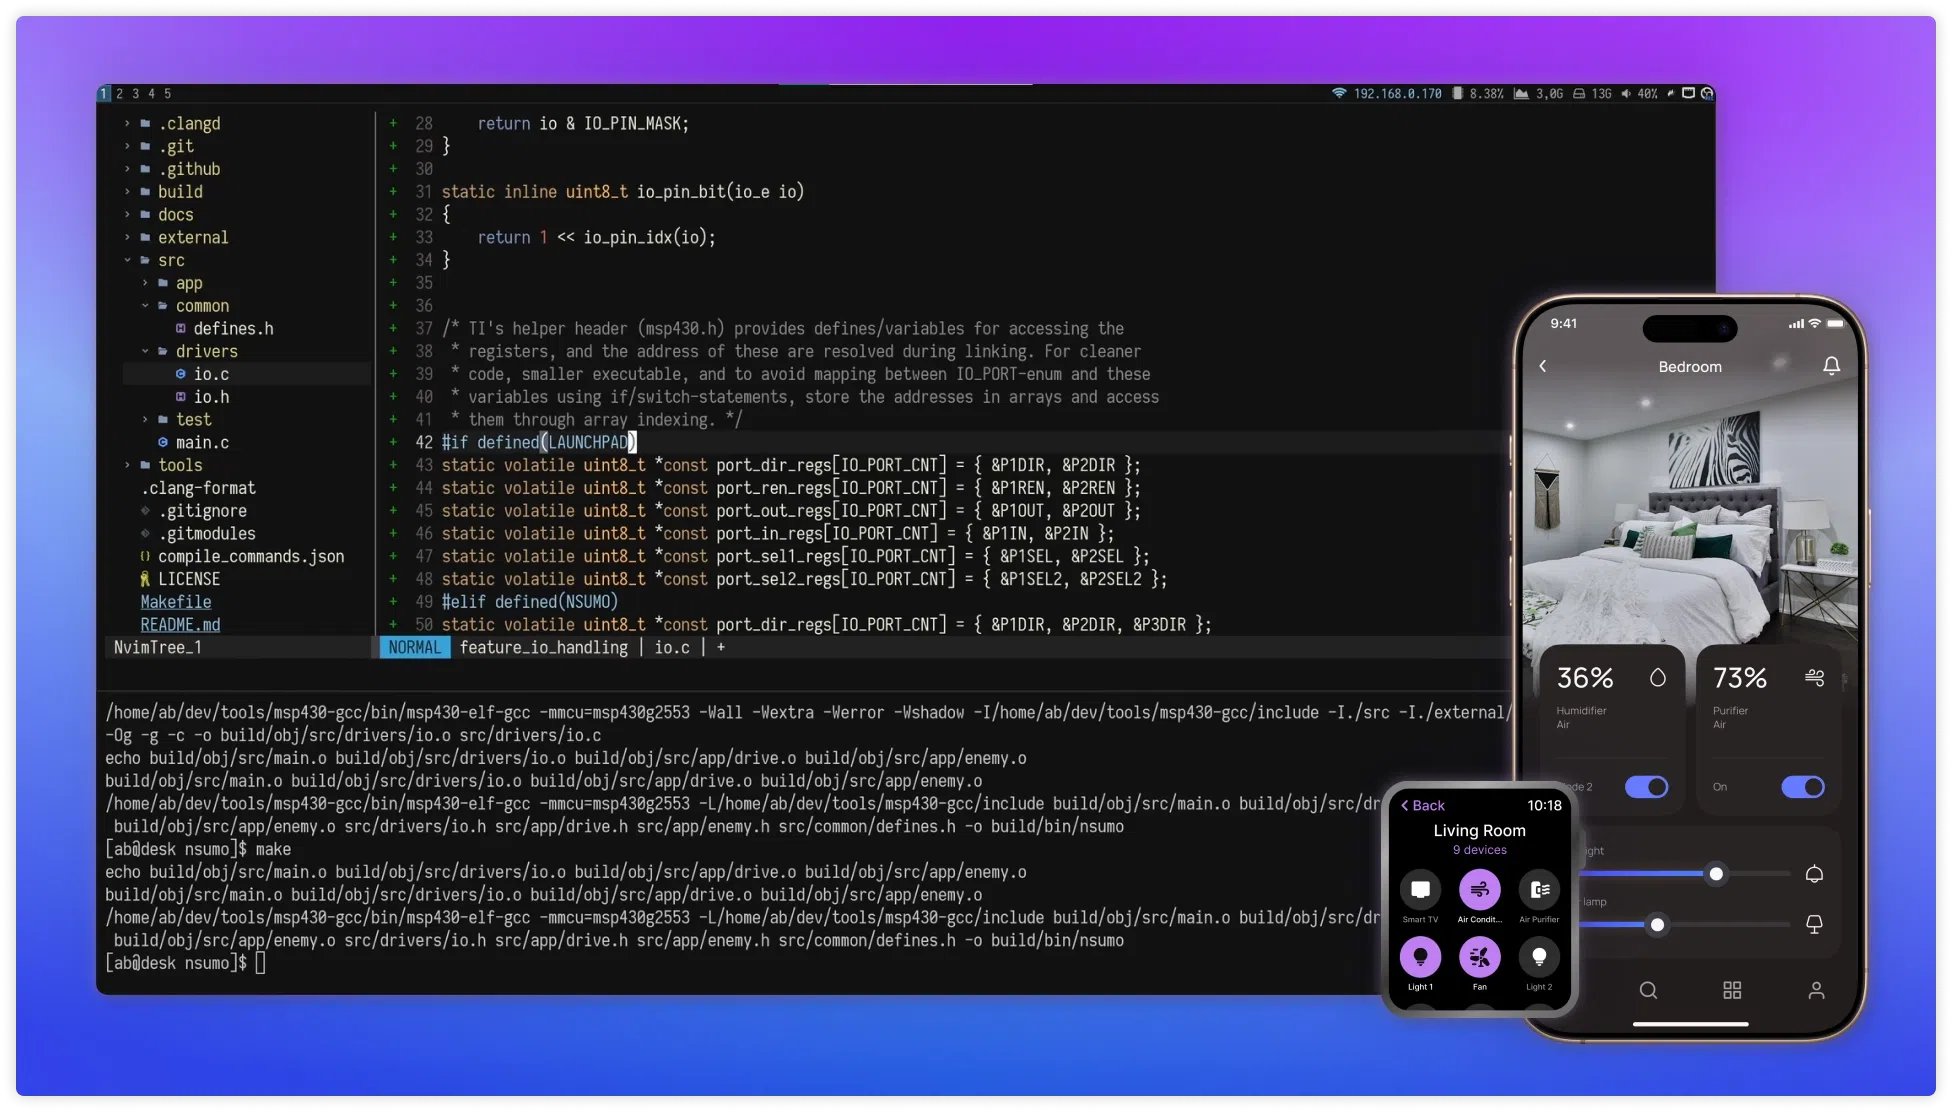Open the search tab in phone bottom bar

[x=1648, y=990]
